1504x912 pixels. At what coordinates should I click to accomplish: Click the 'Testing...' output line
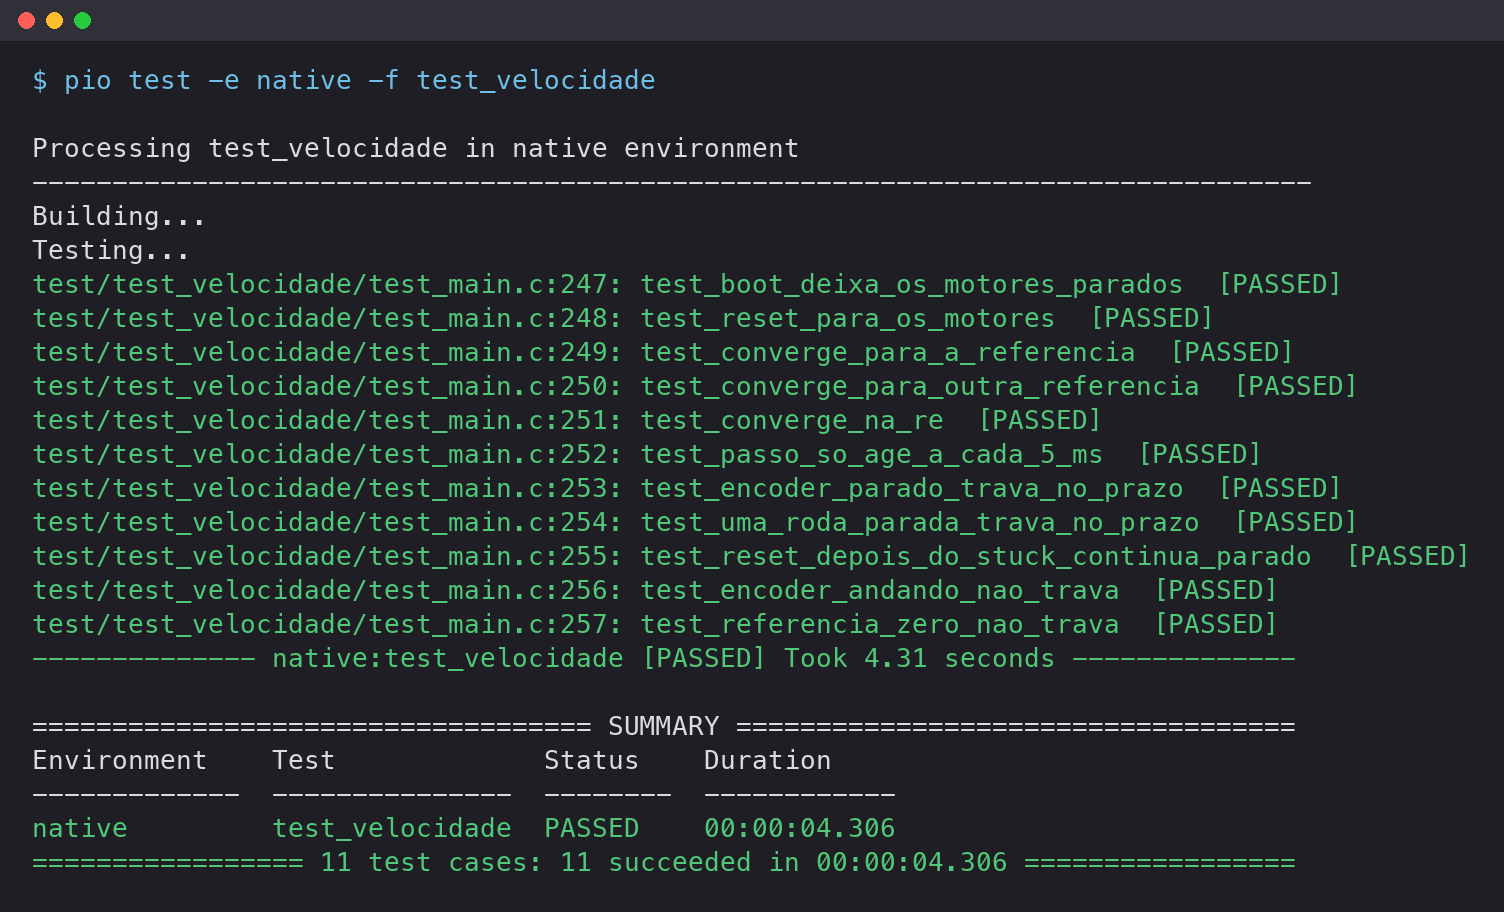point(111,250)
